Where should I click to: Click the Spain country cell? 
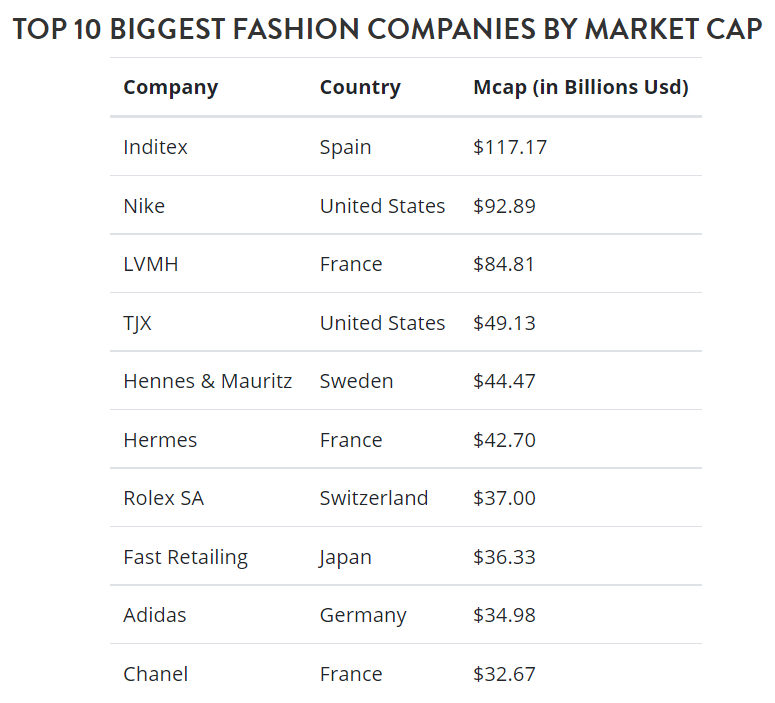tap(345, 147)
